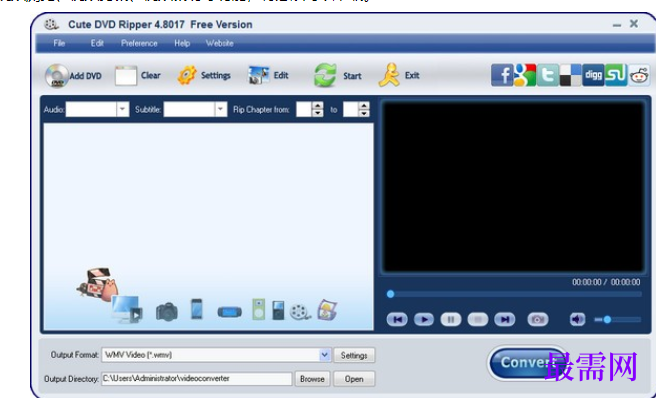Click the film reel icon
Image resolution: width=656 pixels, height=398 pixels.
(x=300, y=312)
